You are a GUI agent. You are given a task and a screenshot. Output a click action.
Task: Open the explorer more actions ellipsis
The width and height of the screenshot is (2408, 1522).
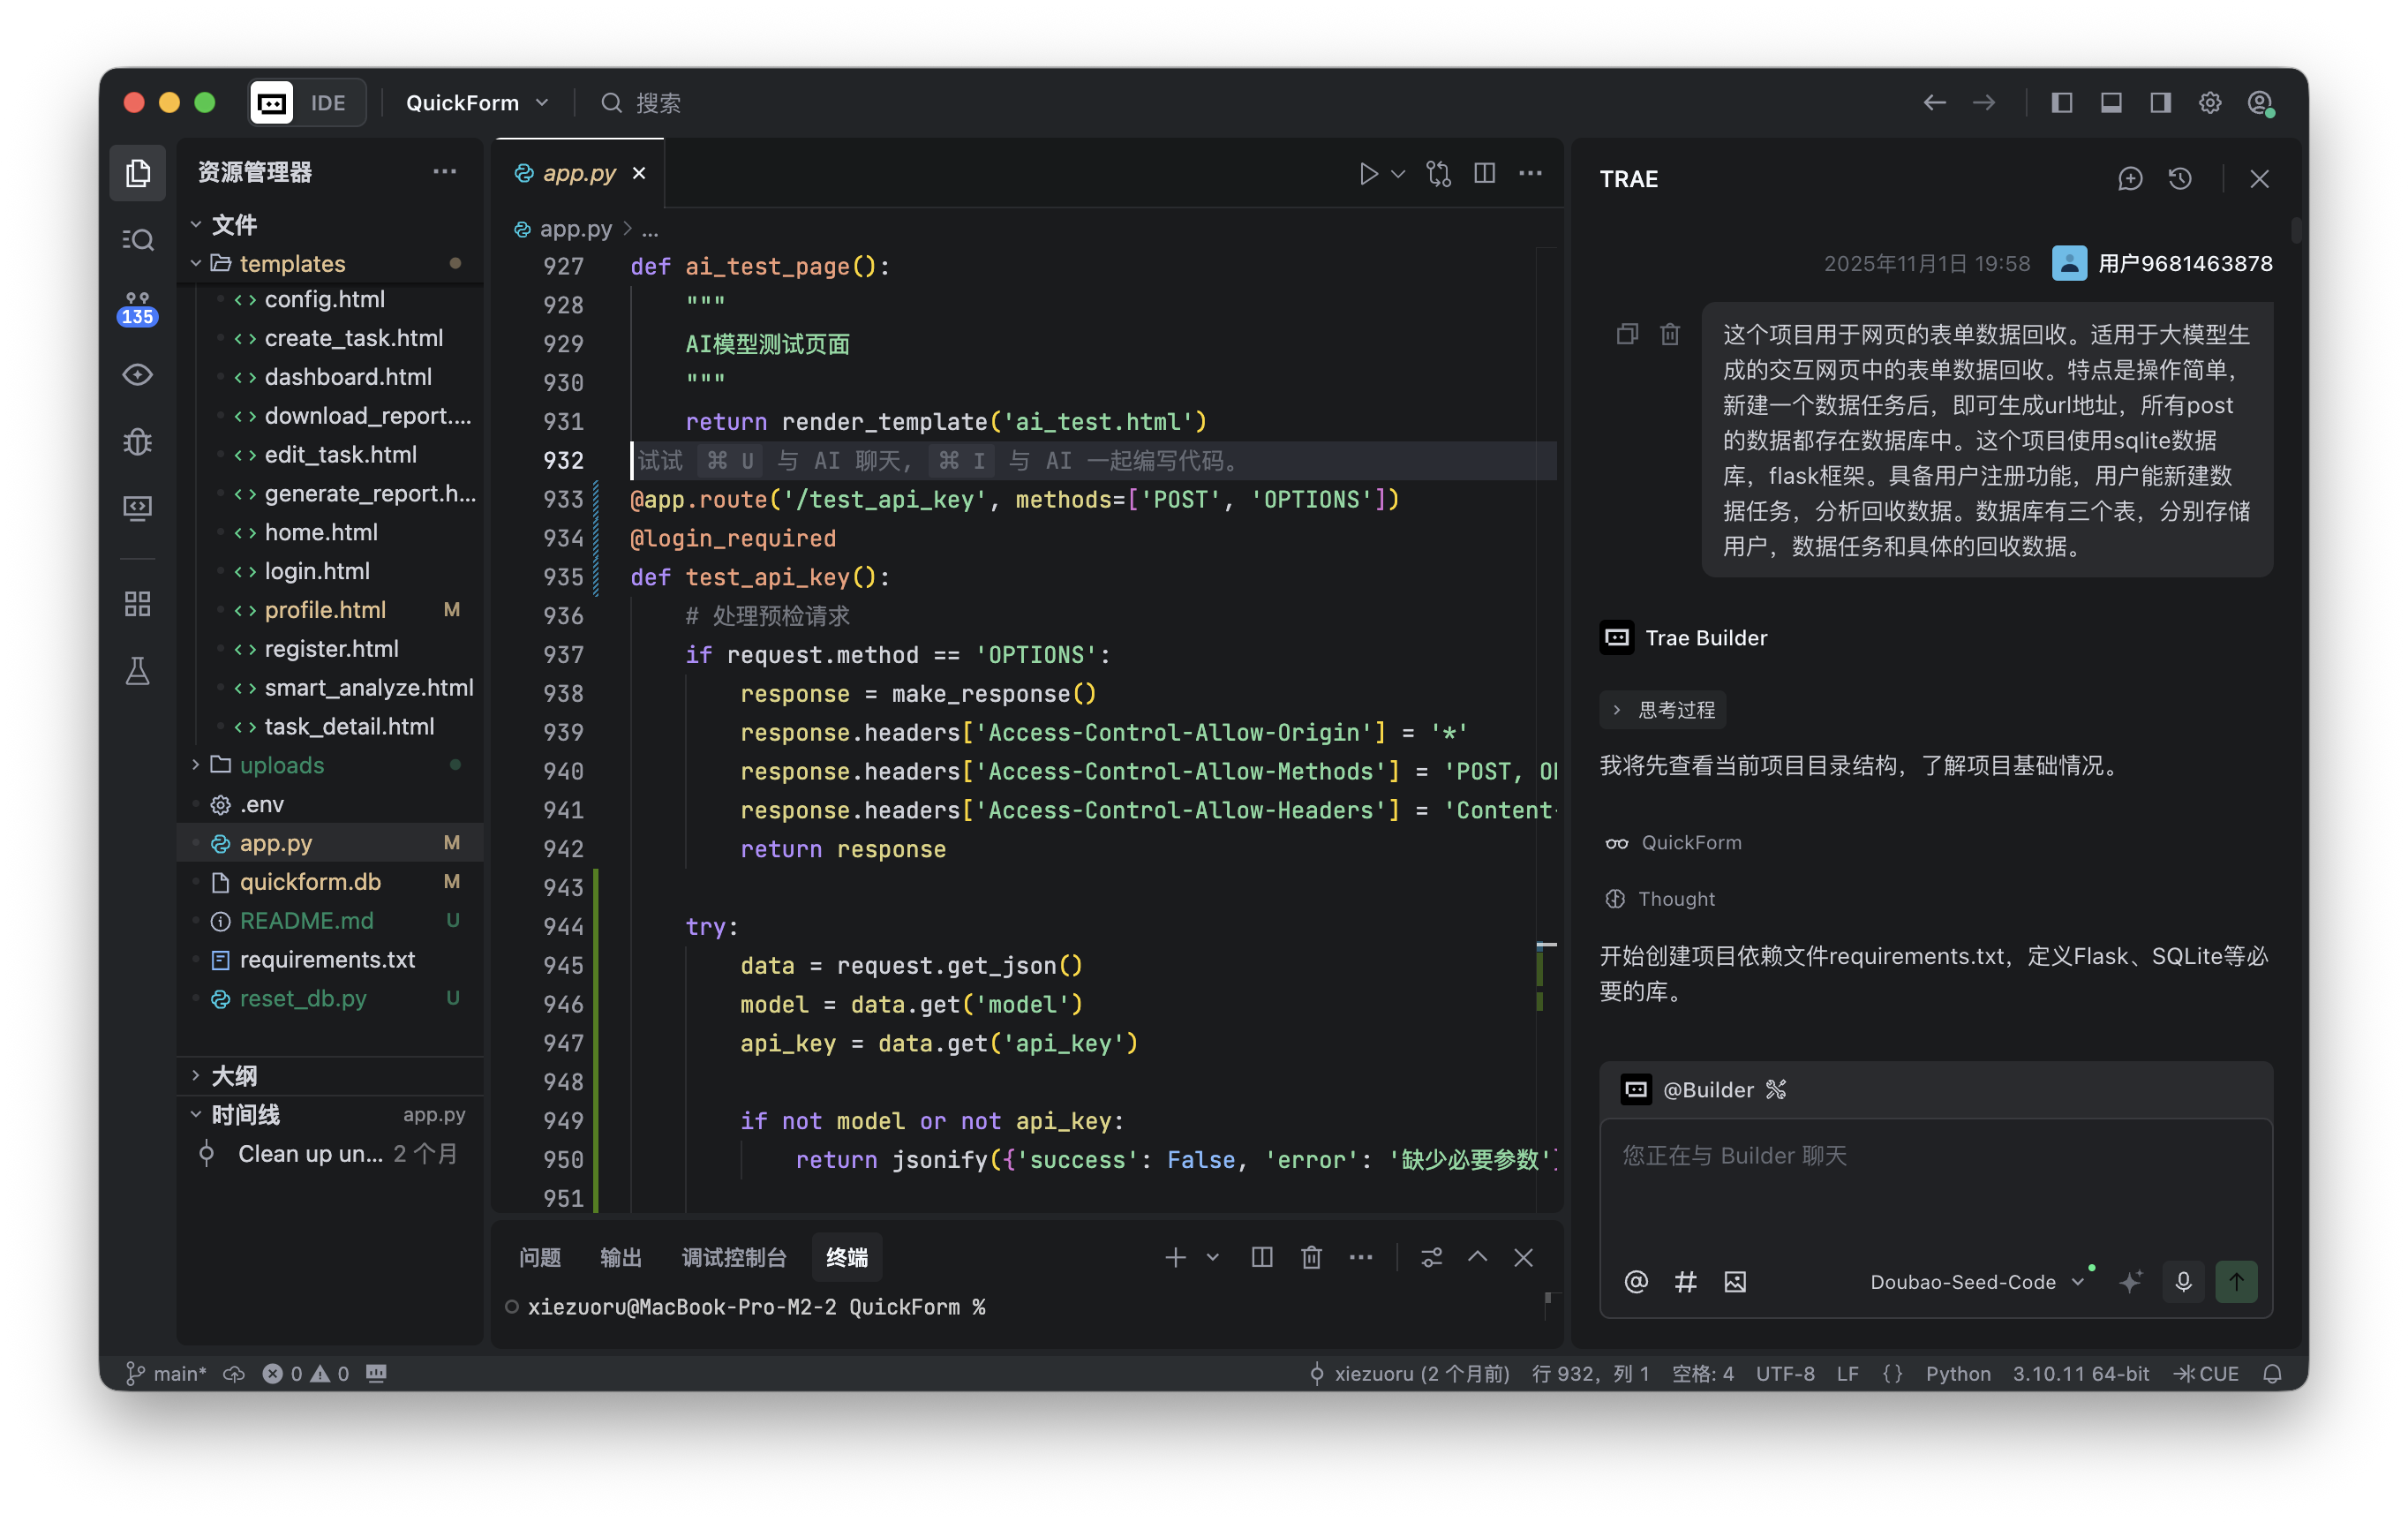point(444,172)
